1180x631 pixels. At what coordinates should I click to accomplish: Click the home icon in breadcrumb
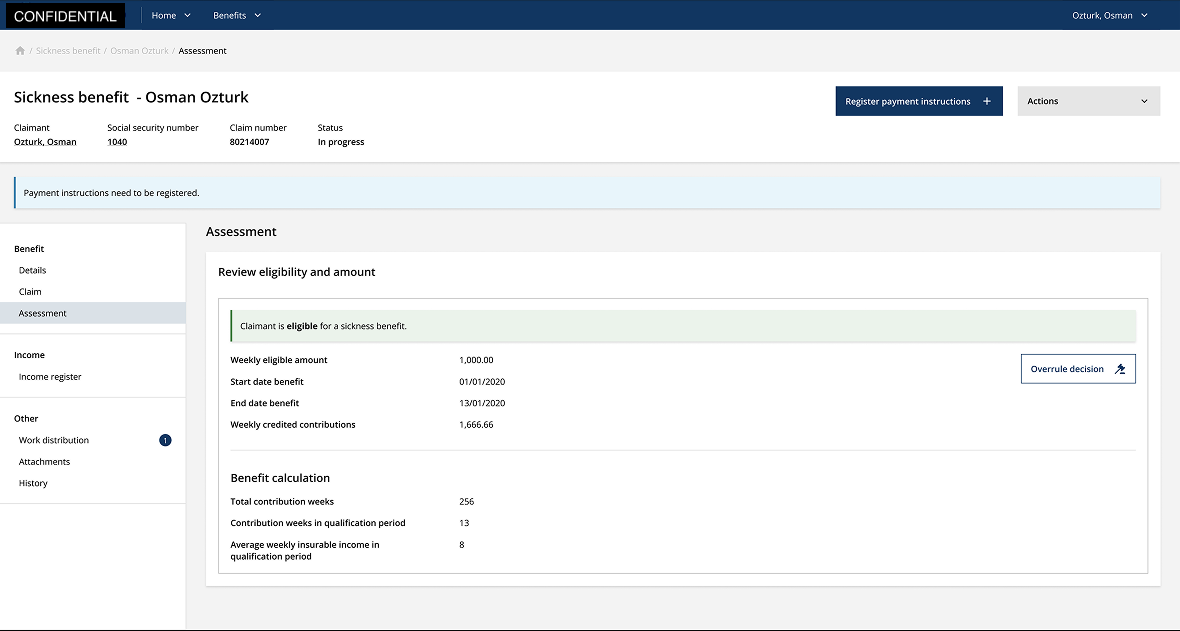(20, 51)
